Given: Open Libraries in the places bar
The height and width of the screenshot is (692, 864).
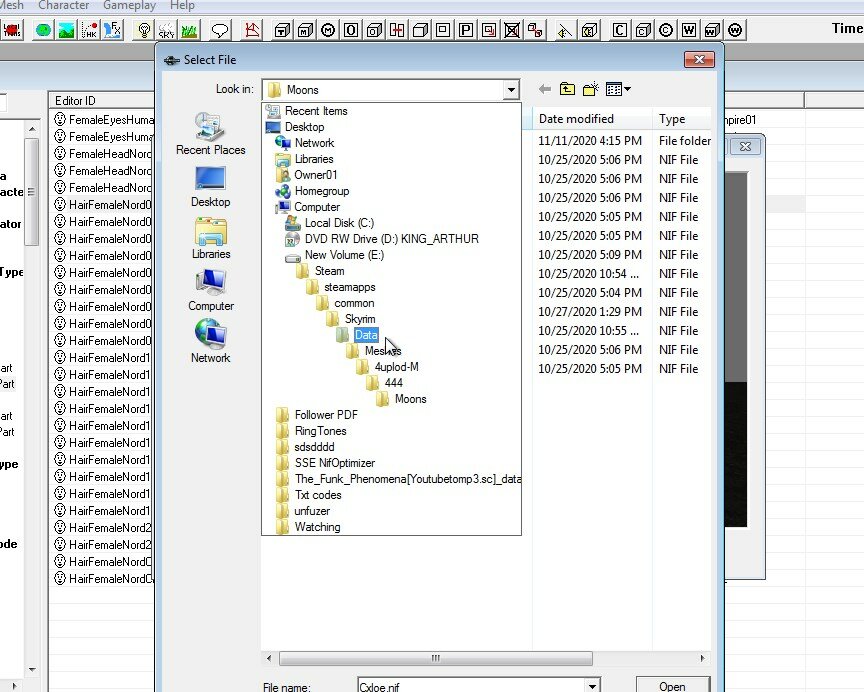Looking at the screenshot, I should point(210,238).
